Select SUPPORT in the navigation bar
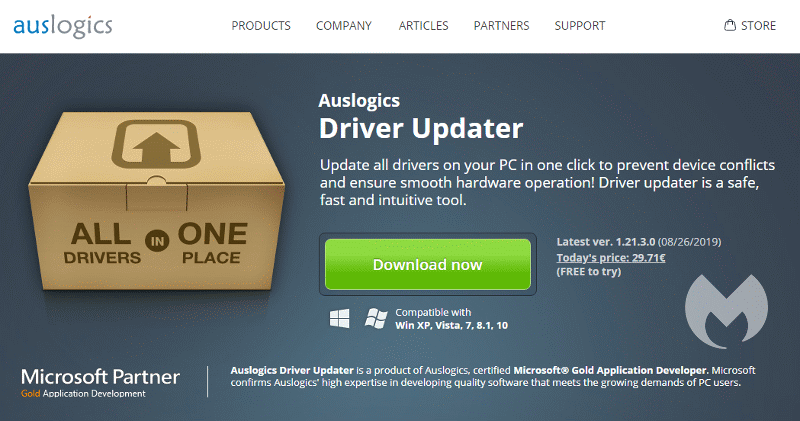The height and width of the screenshot is (421, 800). pos(580,26)
